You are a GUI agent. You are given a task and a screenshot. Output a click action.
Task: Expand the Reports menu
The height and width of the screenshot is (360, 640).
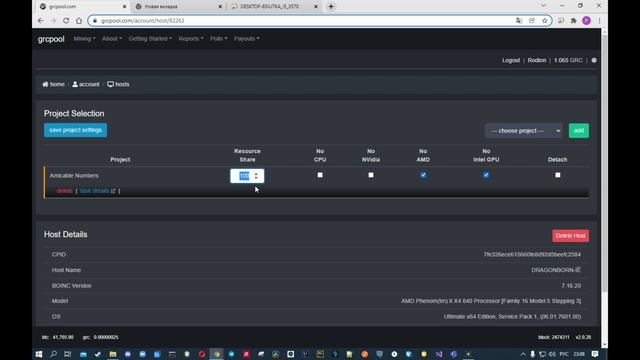click(x=191, y=39)
